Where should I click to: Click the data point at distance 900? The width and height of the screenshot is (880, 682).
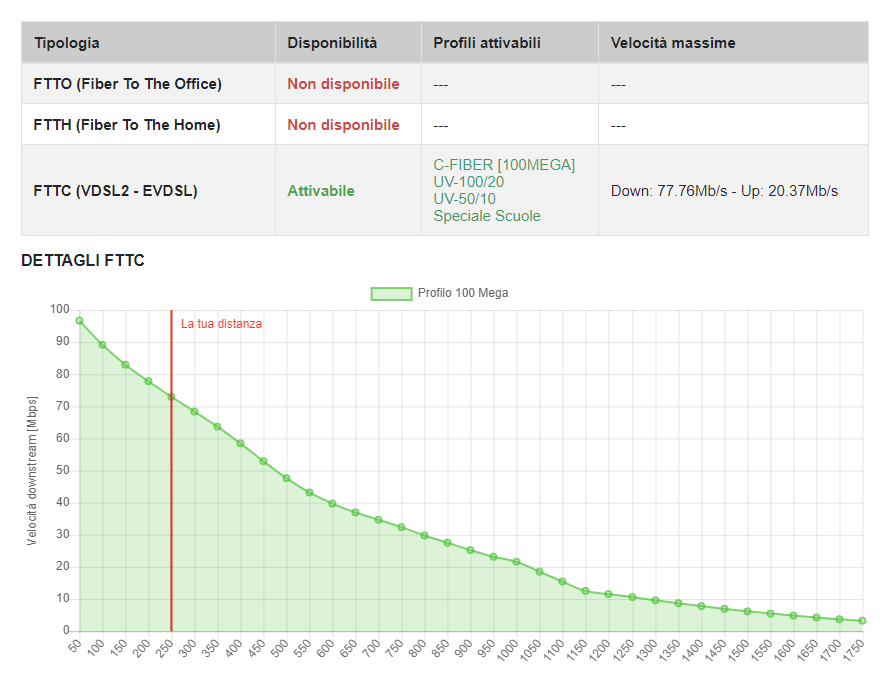(470, 550)
